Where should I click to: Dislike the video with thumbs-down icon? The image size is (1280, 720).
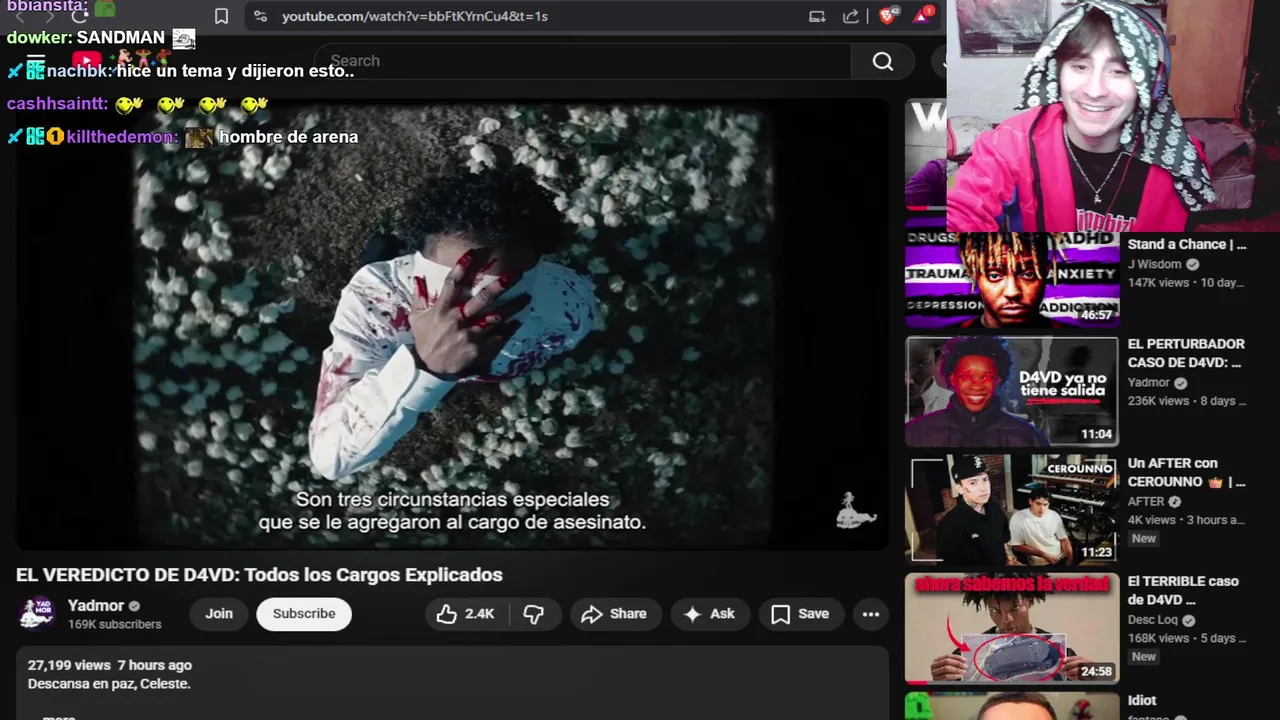(x=534, y=614)
